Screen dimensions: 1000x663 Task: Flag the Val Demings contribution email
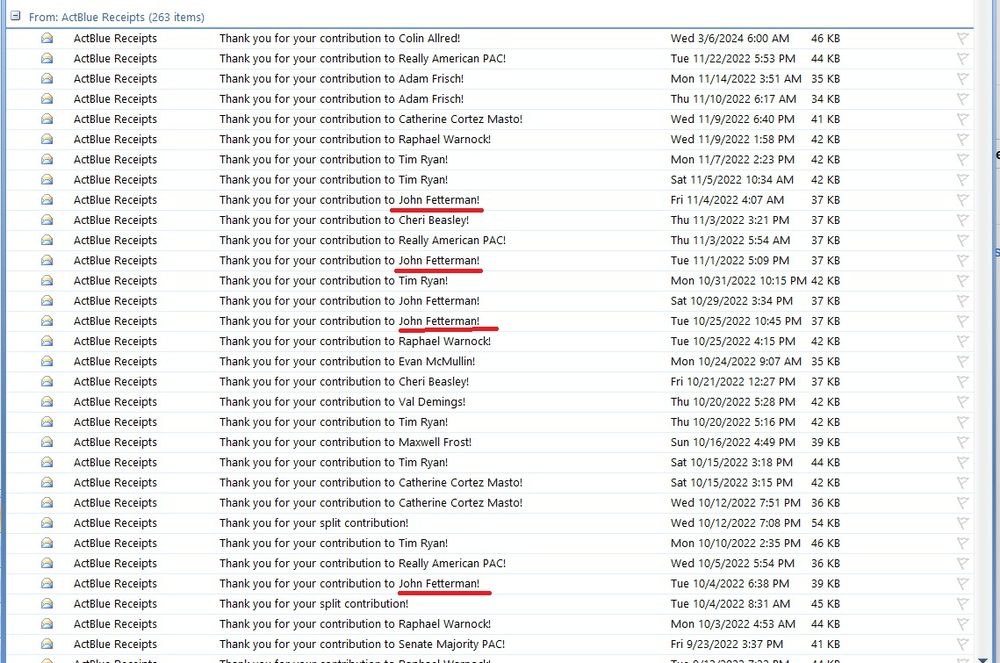click(x=962, y=402)
